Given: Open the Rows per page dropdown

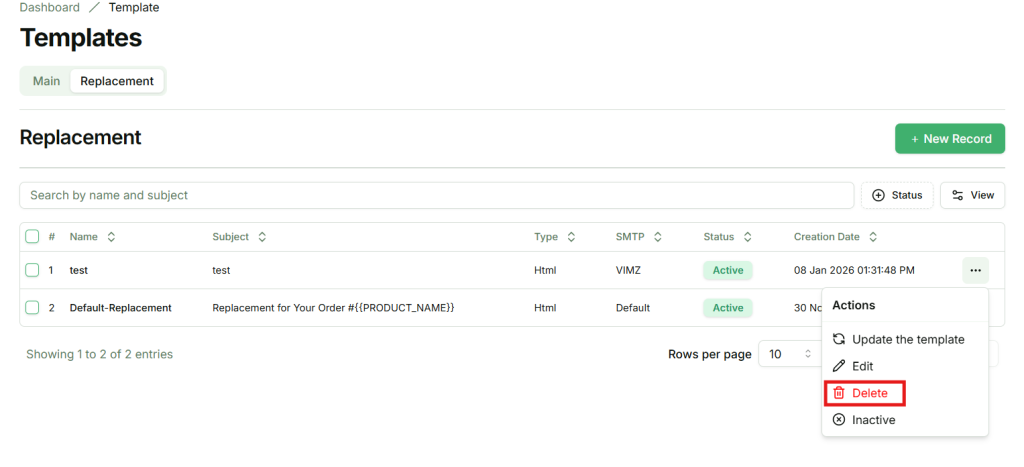Looking at the screenshot, I should [x=787, y=354].
